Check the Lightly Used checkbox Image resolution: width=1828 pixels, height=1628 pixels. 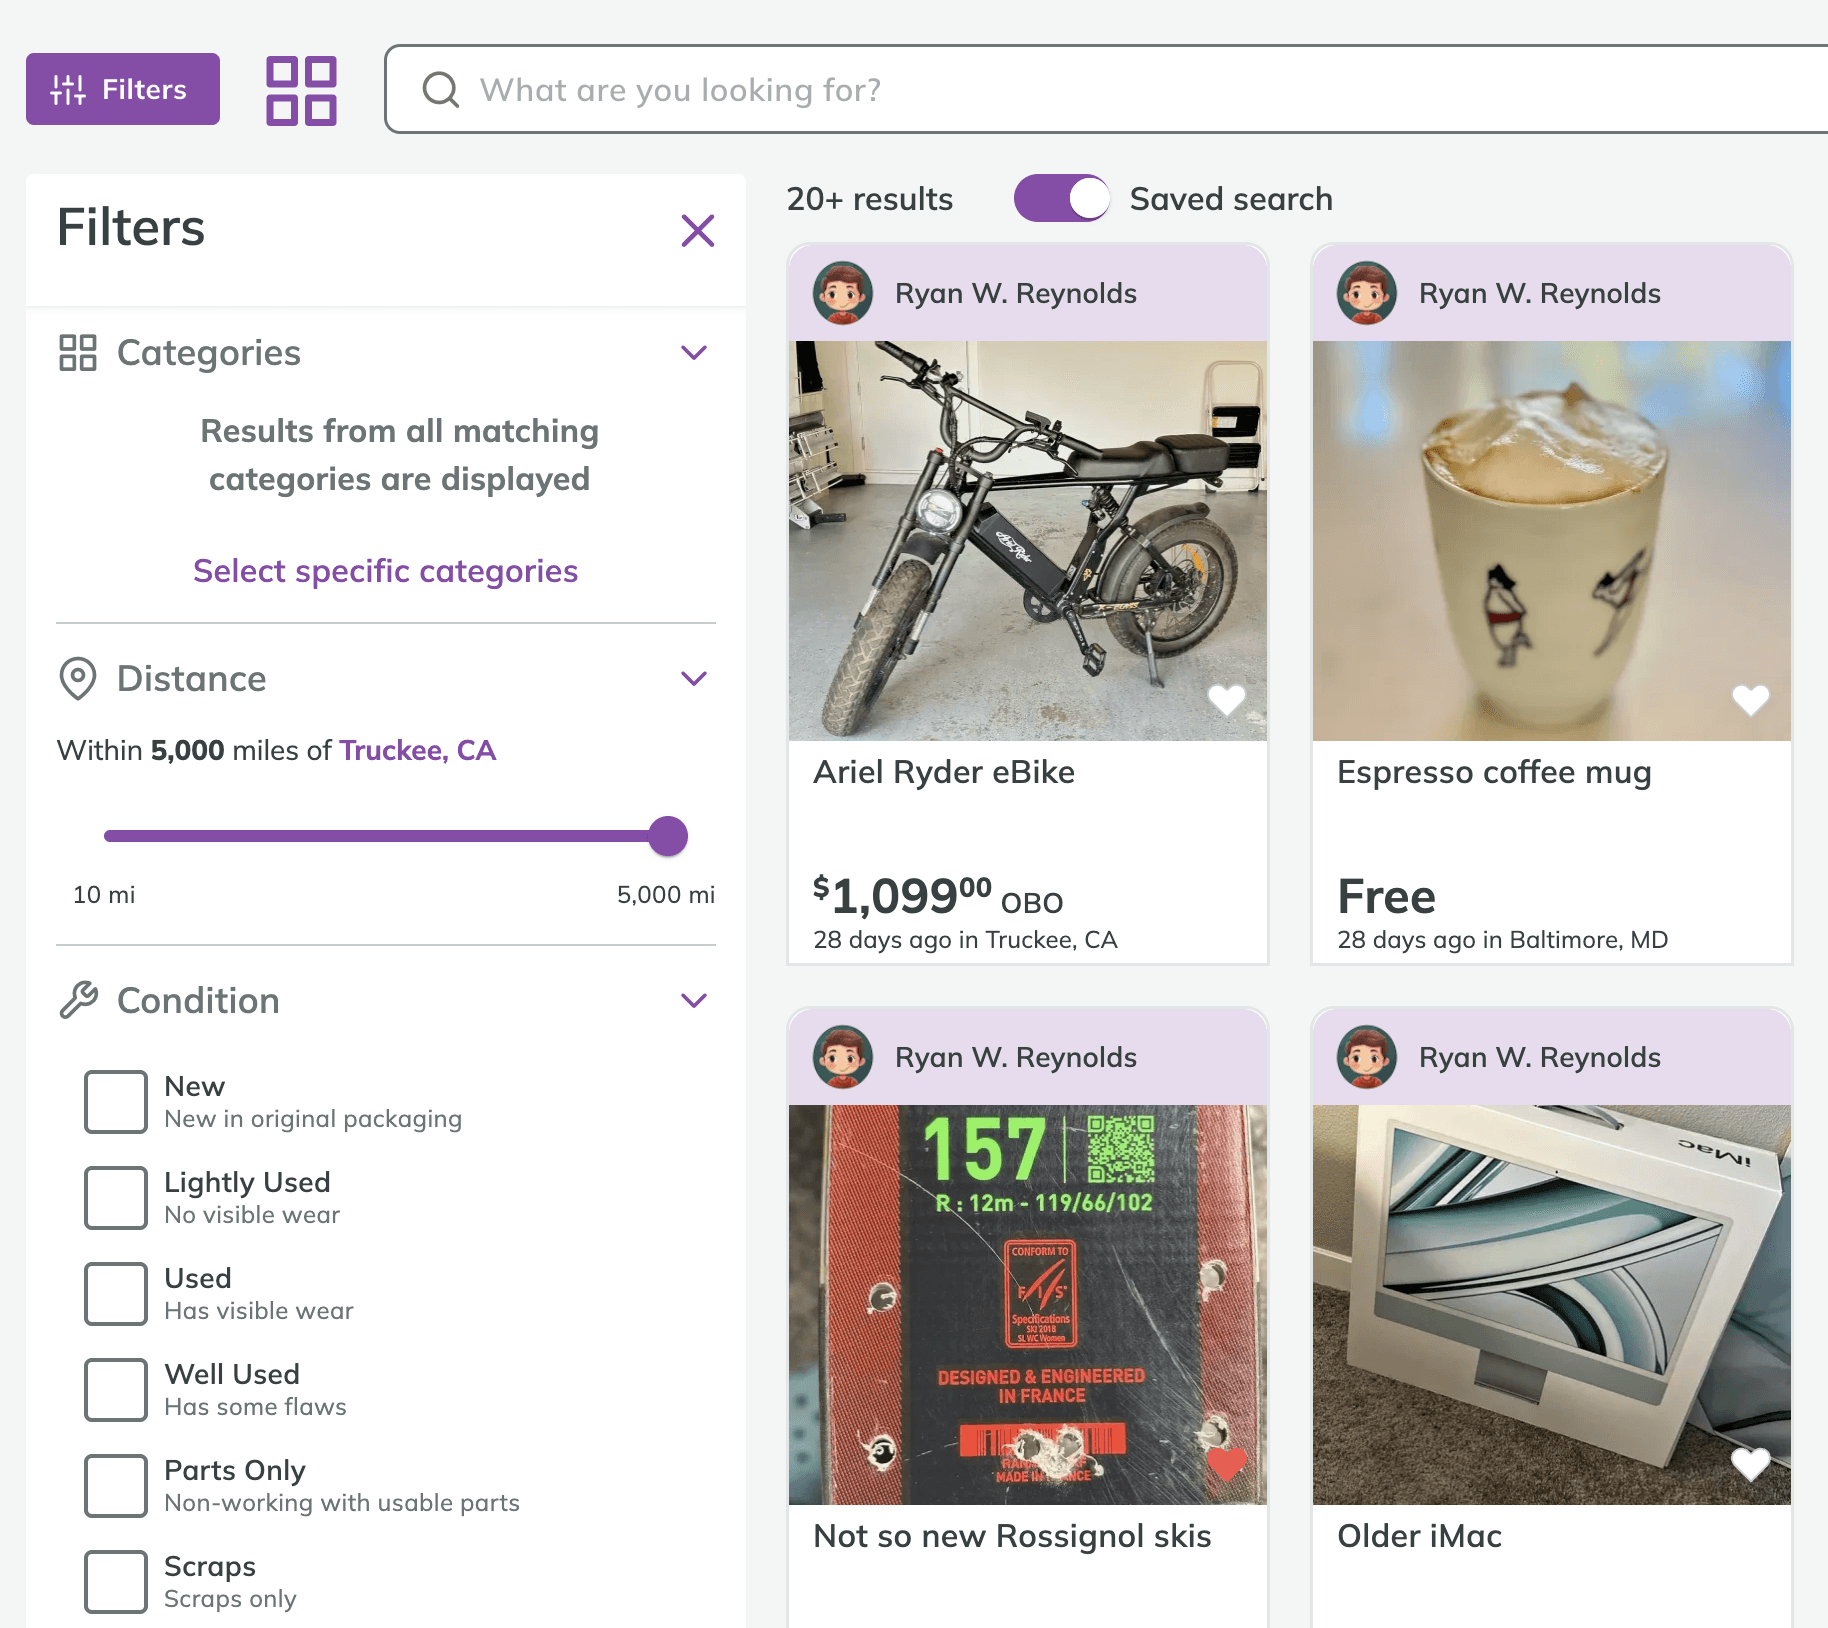pyautogui.click(x=116, y=1198)
